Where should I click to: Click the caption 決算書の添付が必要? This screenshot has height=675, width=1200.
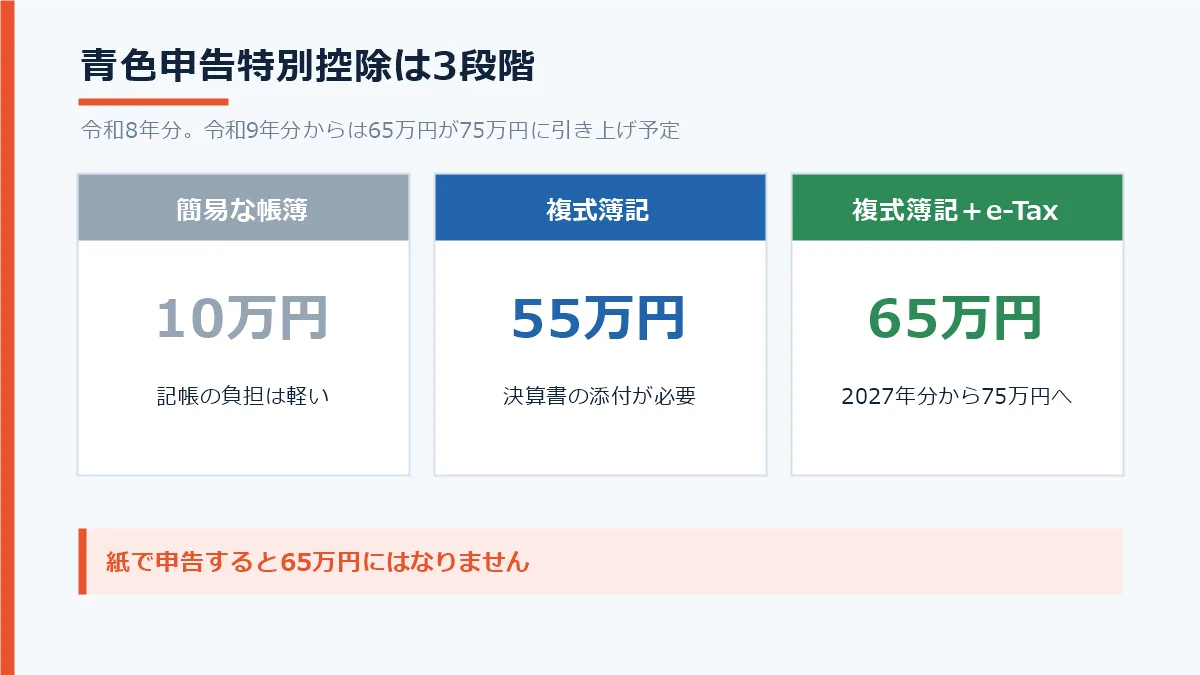[600, 396]
